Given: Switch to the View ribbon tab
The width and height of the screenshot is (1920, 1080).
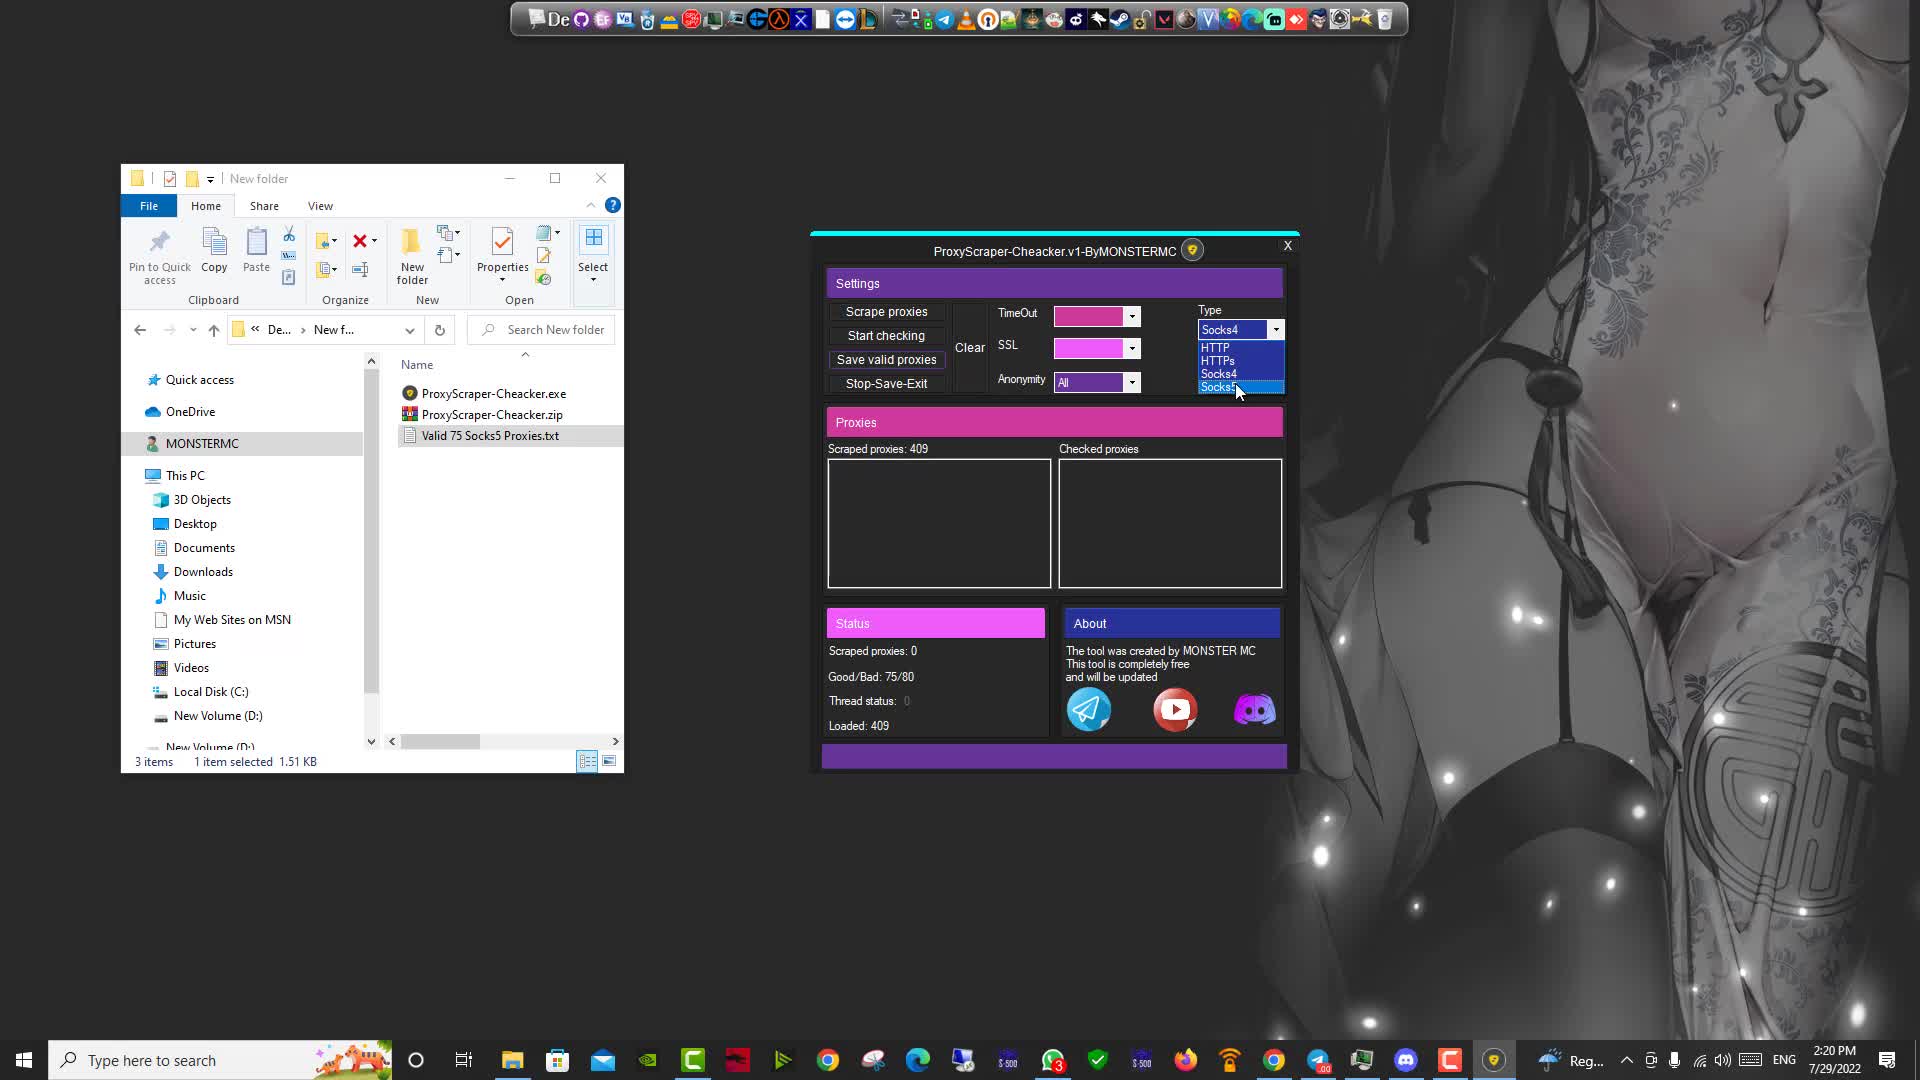Looking at the screenshot, I should click(320, 206).
